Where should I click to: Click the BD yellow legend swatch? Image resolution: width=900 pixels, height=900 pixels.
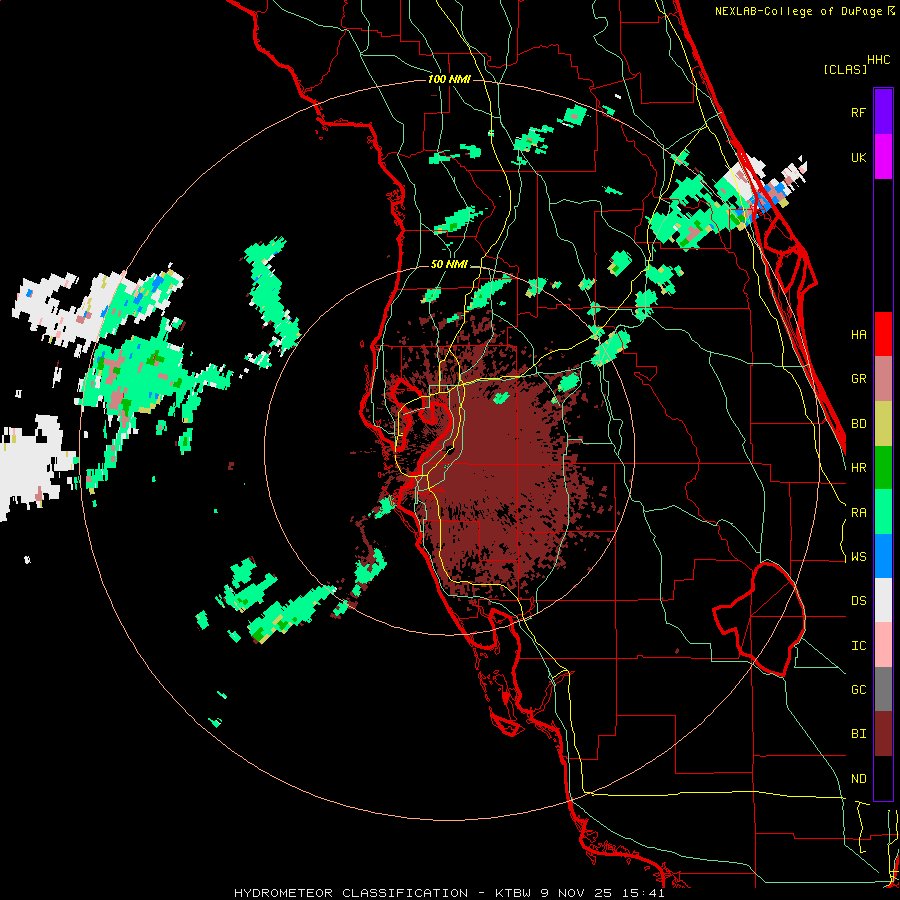tap(883, 423)
